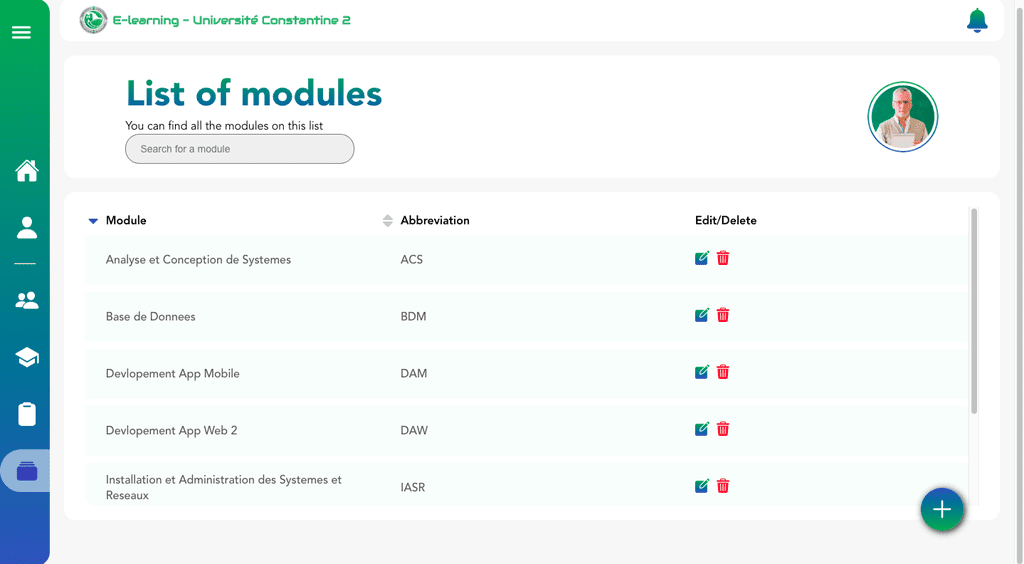Image resolution: width=1024 pixels, height=564 pixels.
Task: Click the add module plus button
Action: (x=942, y=509)
